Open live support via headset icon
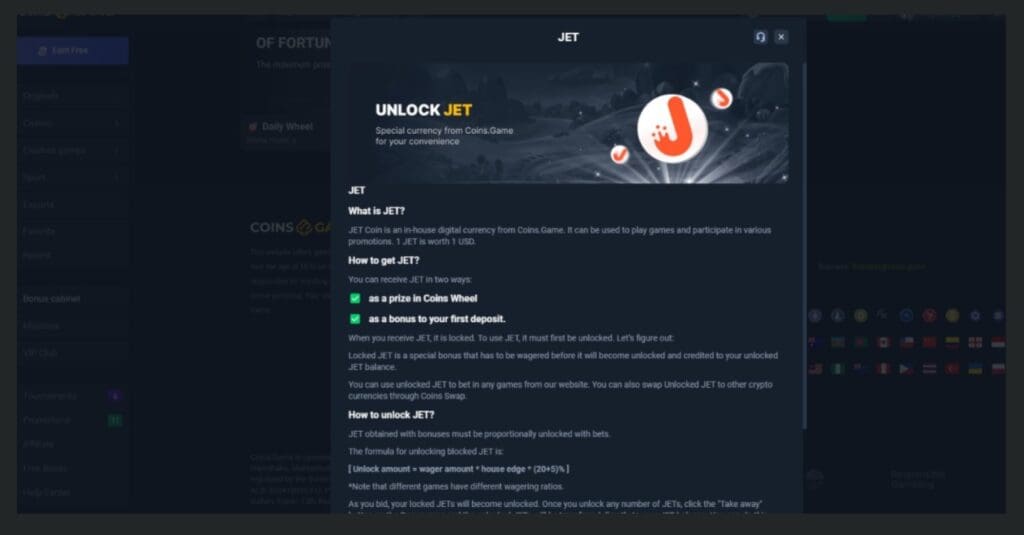Screen dimensions: 1024x535 [x=760, y=37]
